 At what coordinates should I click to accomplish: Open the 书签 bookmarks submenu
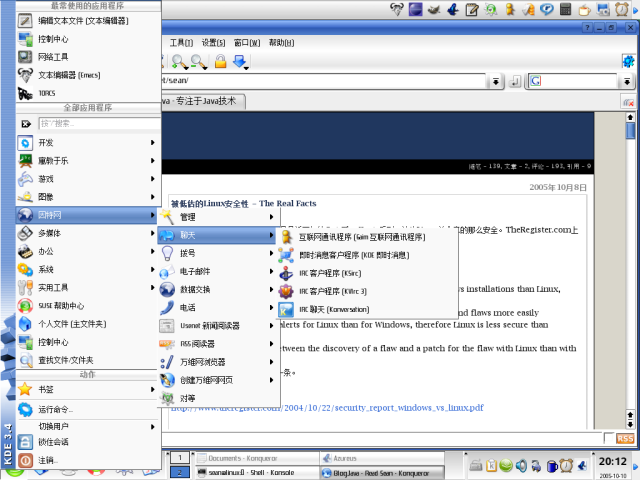[88, 389]
